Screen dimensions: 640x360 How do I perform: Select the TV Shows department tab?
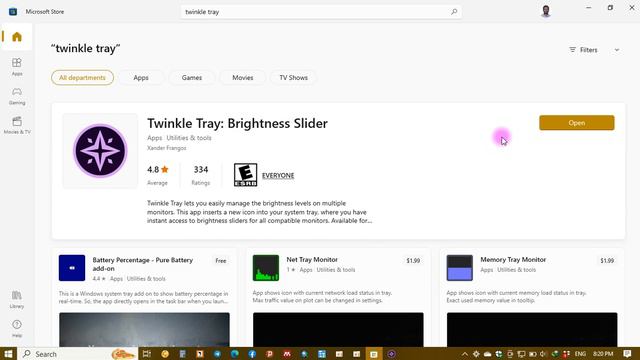(x=293, y=78)
